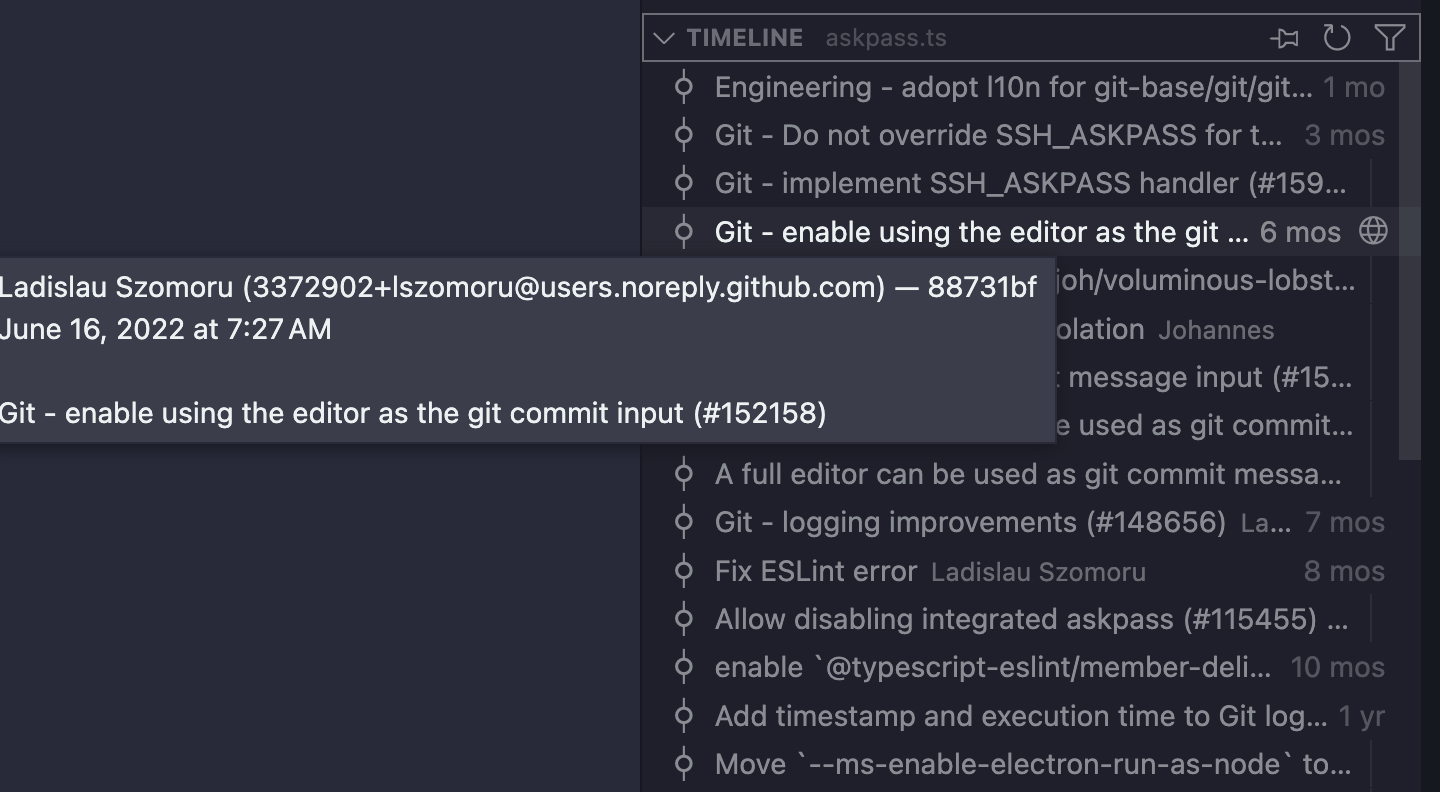This screenshot has height=792, width=1440.
Task: Open the Timeline filter options
Action: [1389, 37]
